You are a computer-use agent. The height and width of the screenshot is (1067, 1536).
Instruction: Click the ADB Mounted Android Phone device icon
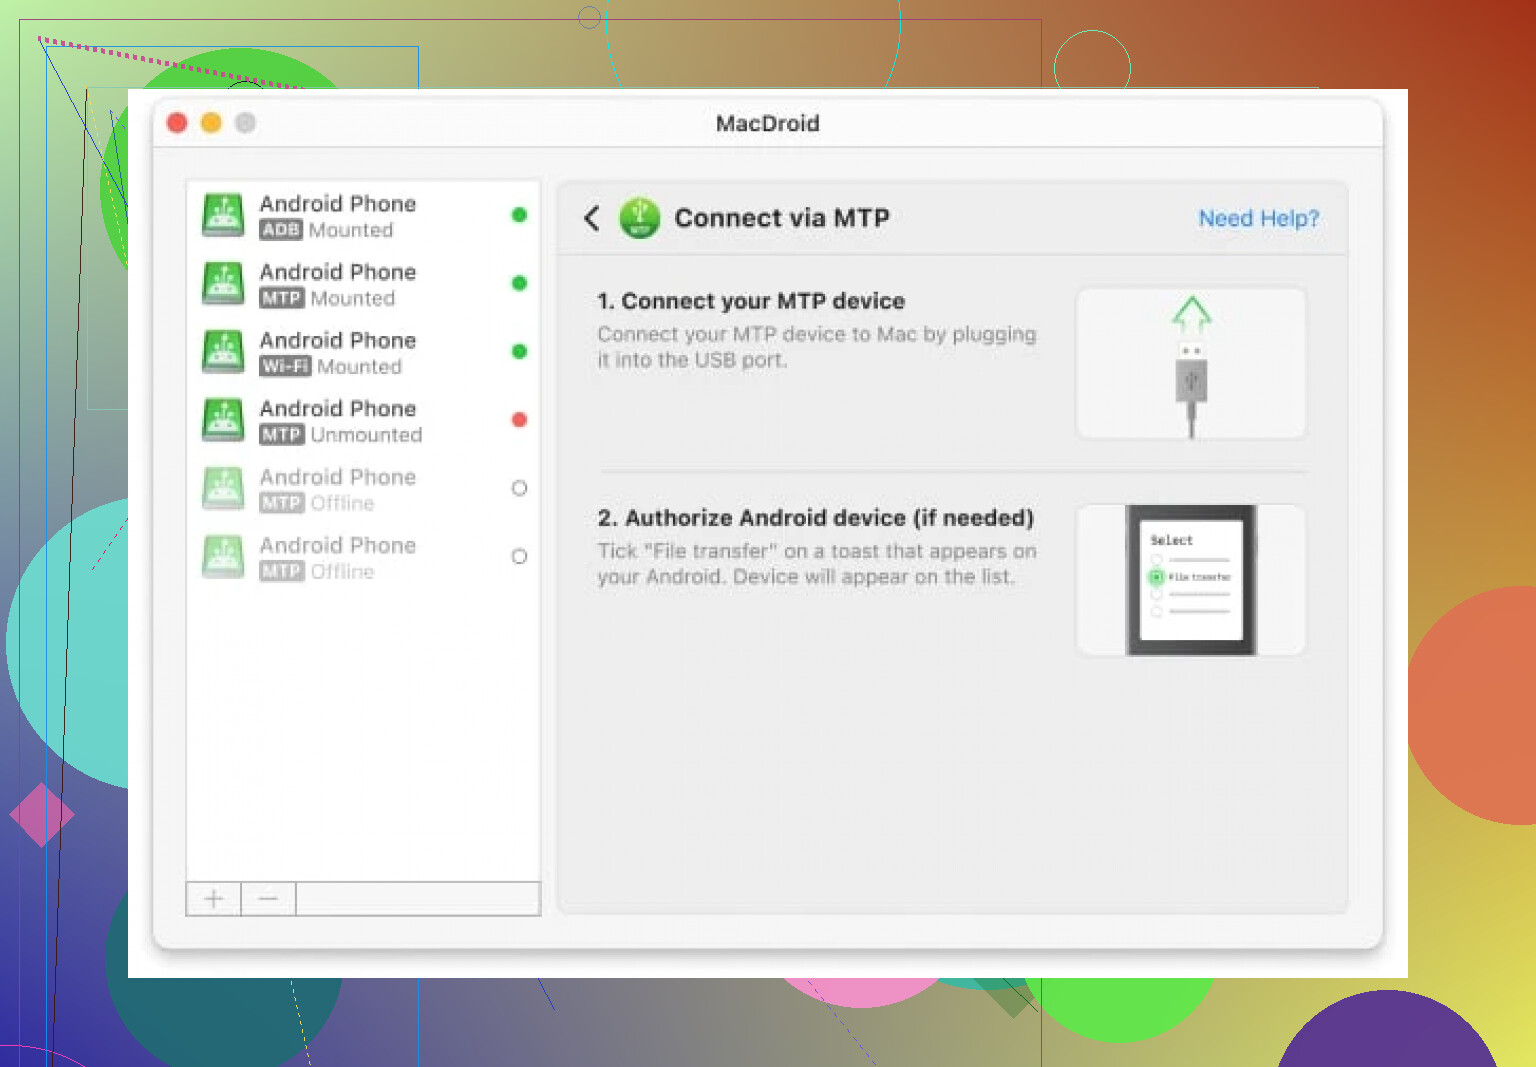pyautogui.click(x=223, y=215)
